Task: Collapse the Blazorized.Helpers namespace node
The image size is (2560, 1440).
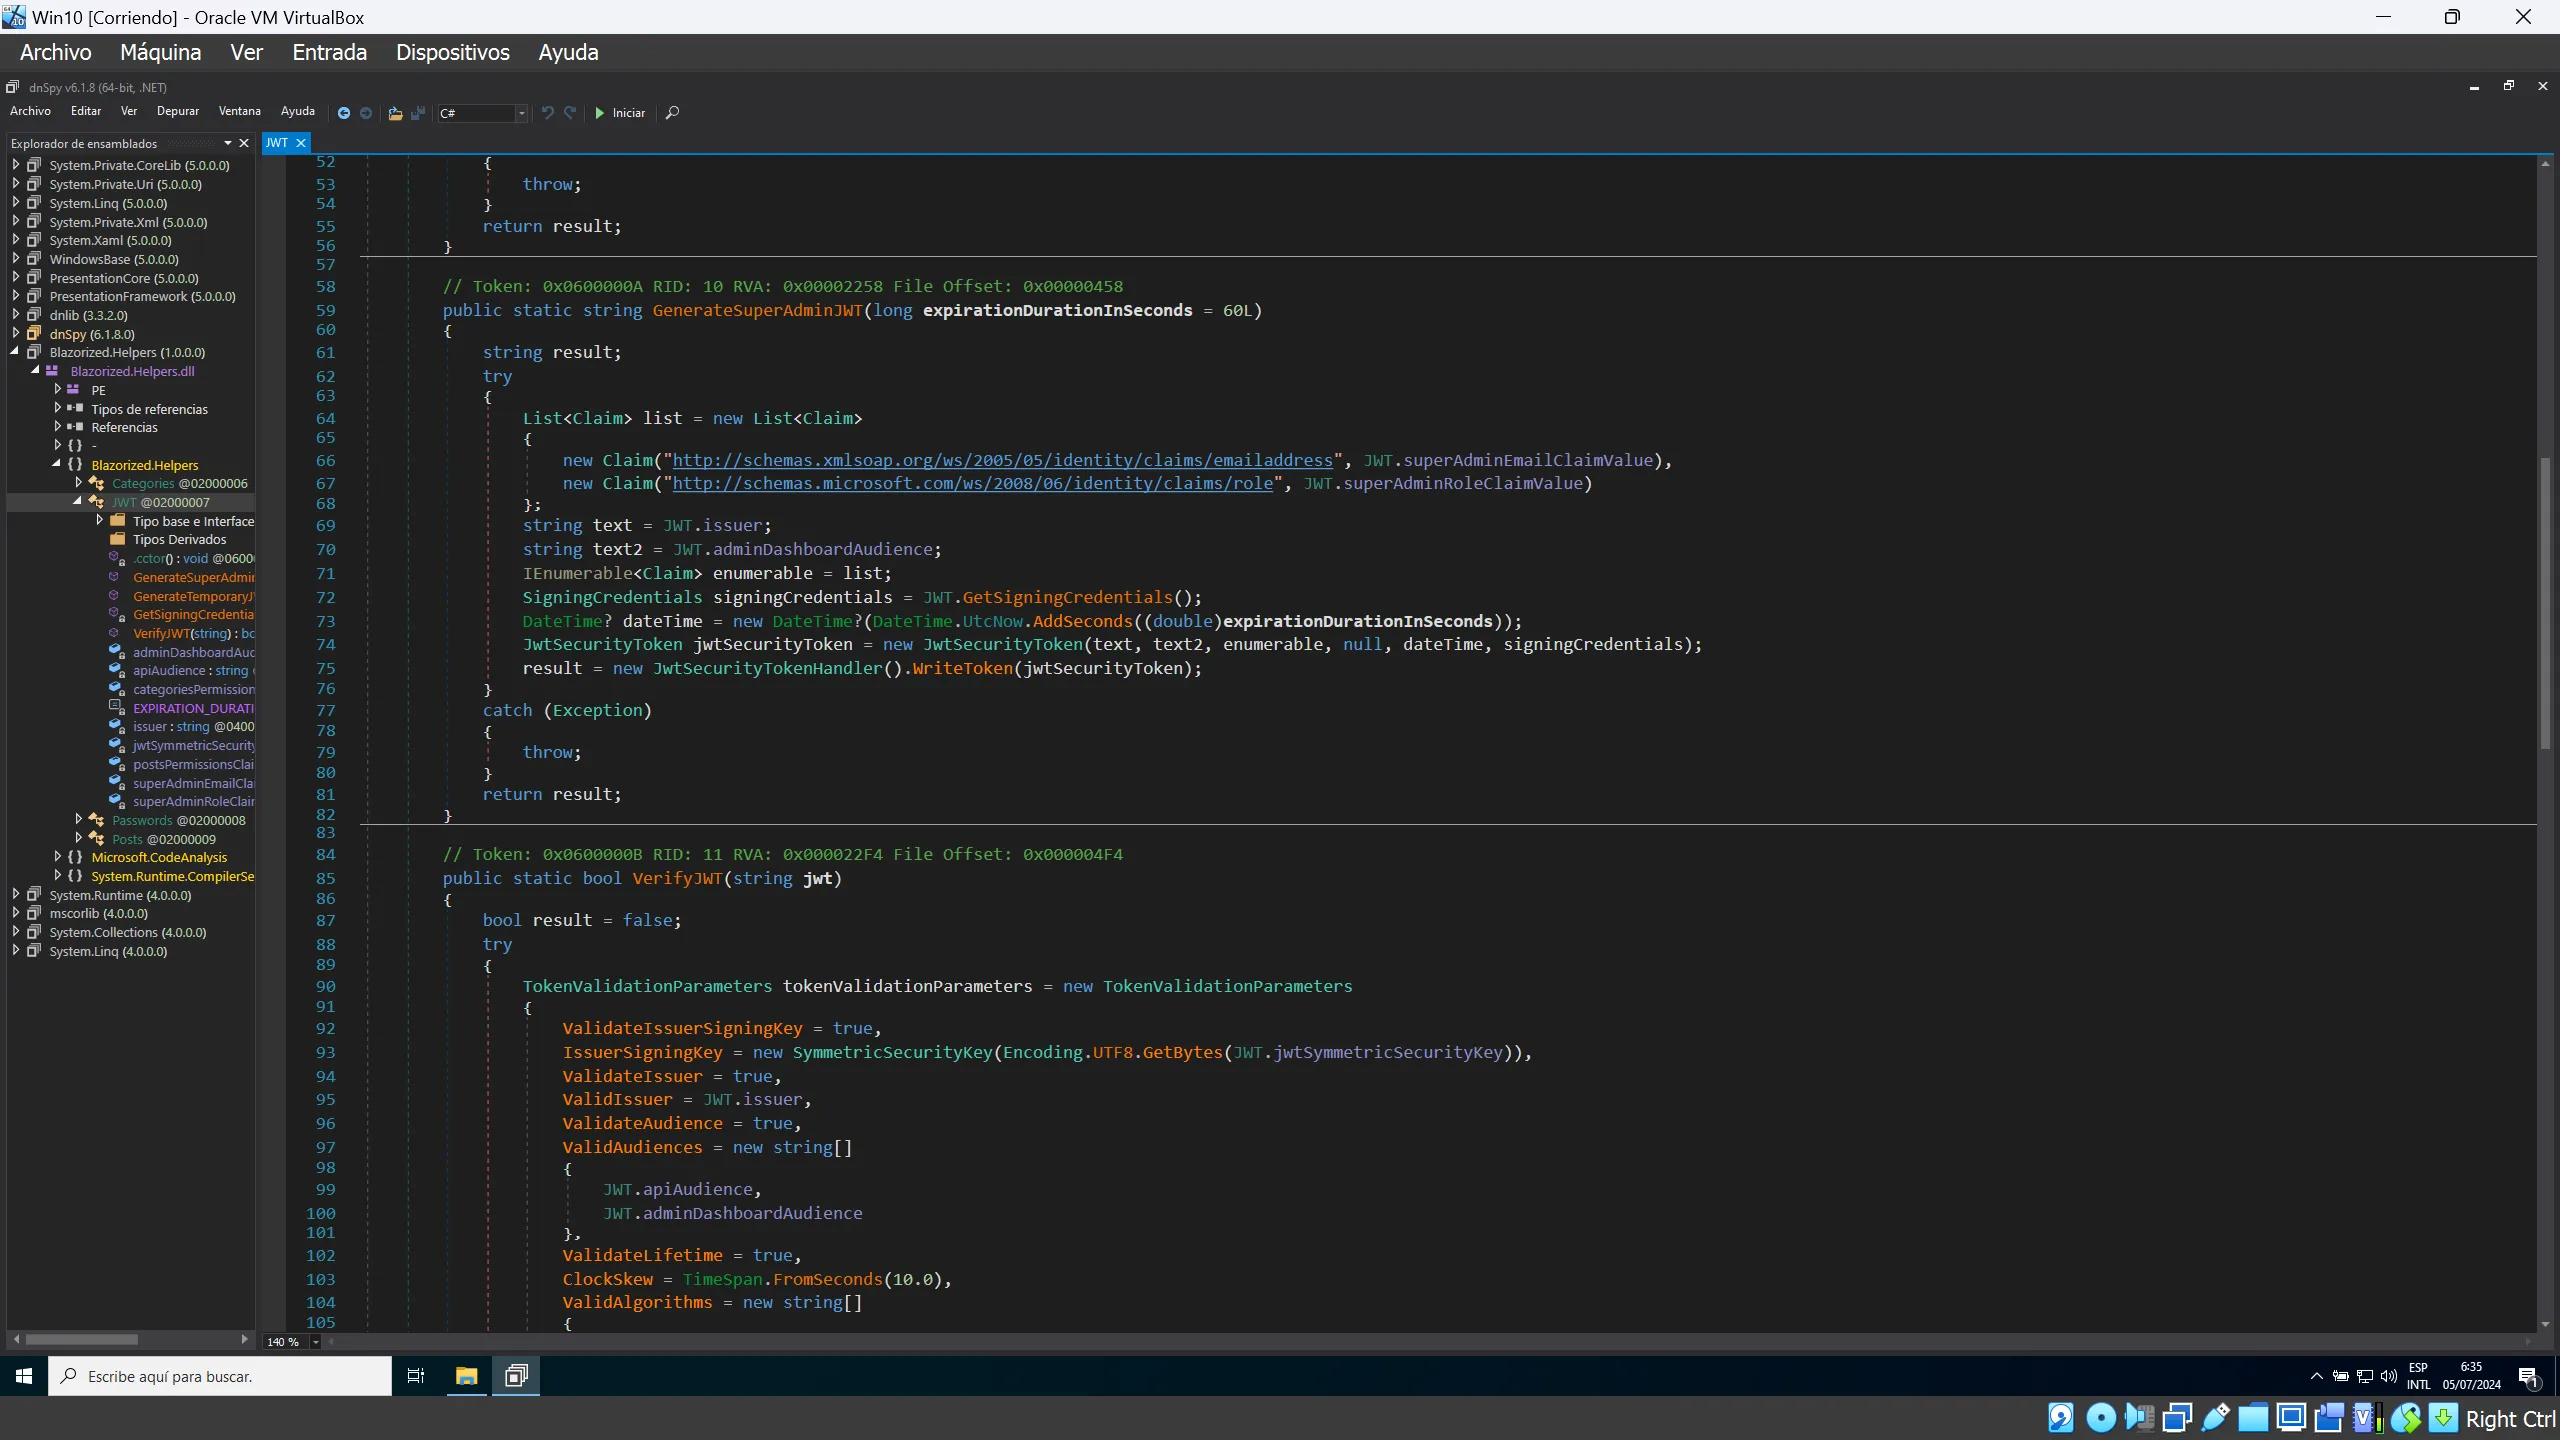Action: click(x=57, y=464)
